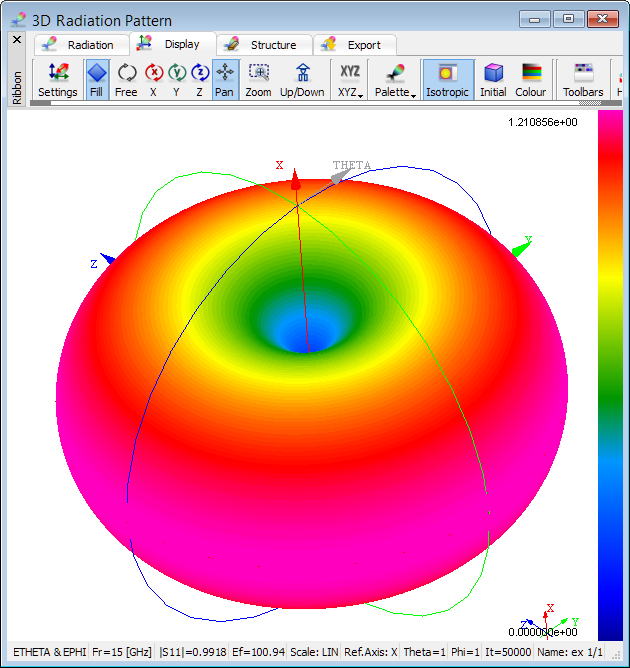Viewport: 630px width, 668px height.
Task: Reset to the Initial view
Action: click(x=493, y=80)
